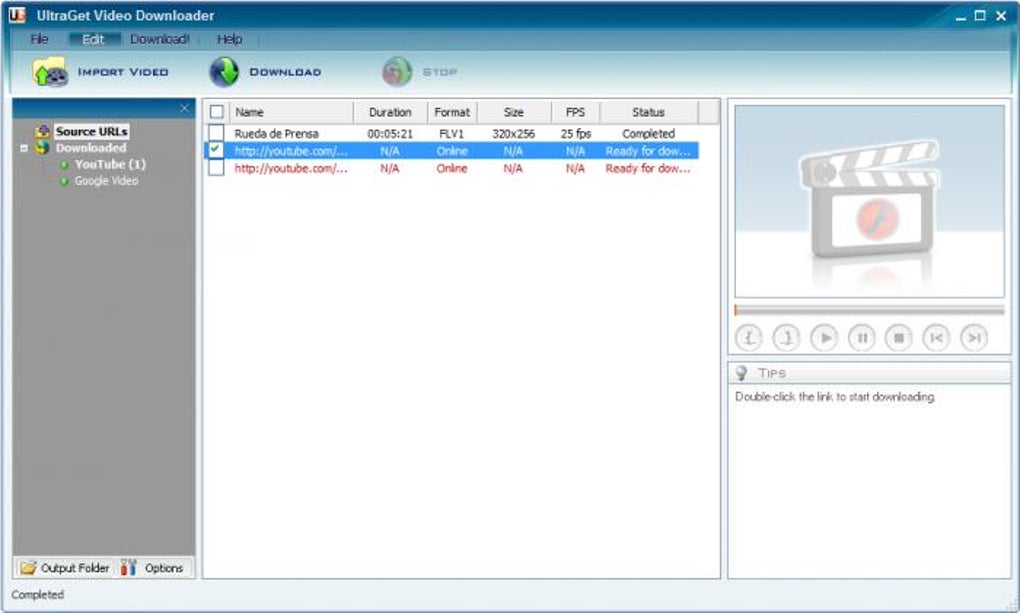
Task: Open the Download! menu
Action: pyautogui.click(x=160, y=39)
